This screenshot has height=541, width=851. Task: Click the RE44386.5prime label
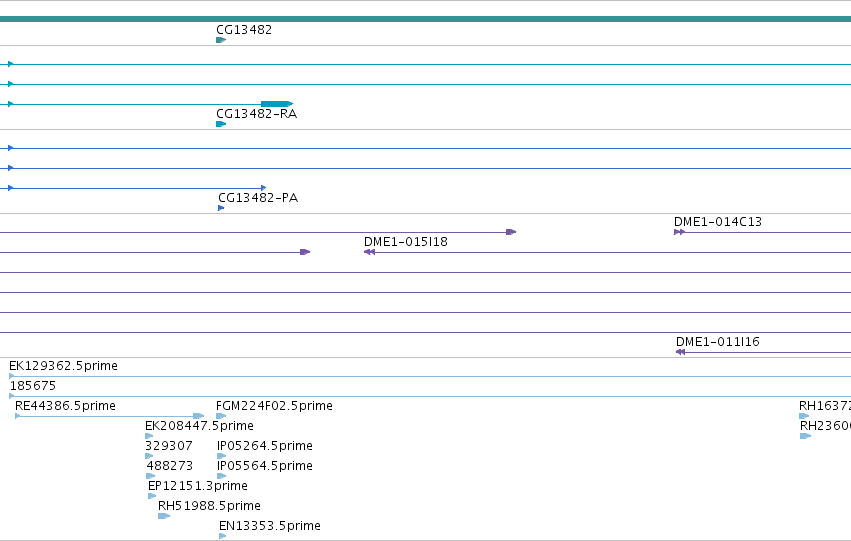65,406
